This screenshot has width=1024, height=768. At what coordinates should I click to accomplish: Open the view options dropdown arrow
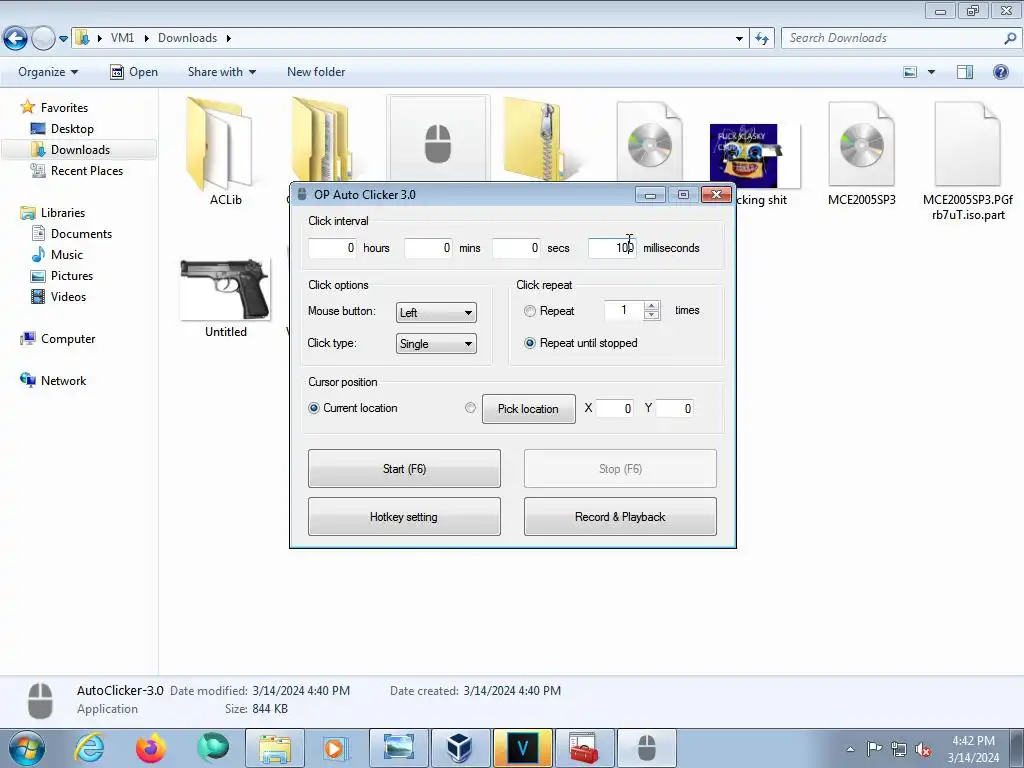(931, 72)
